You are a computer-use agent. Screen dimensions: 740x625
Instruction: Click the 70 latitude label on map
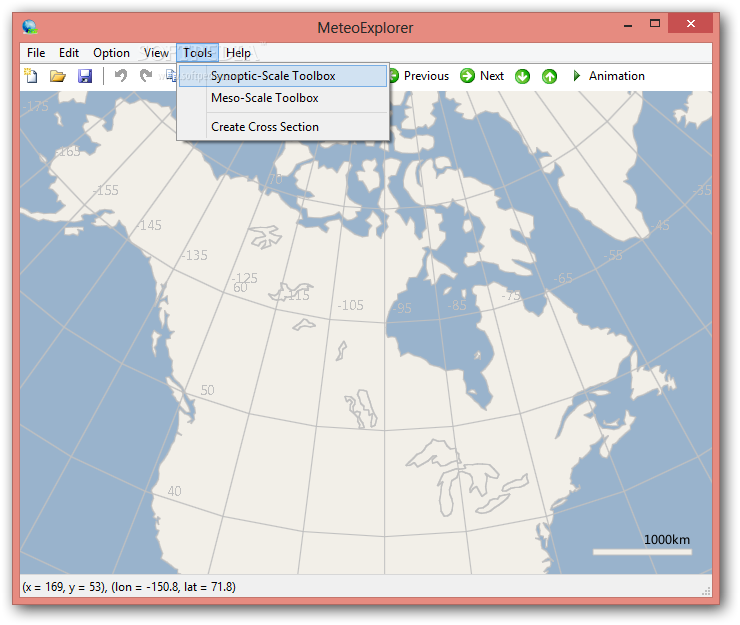276,179
